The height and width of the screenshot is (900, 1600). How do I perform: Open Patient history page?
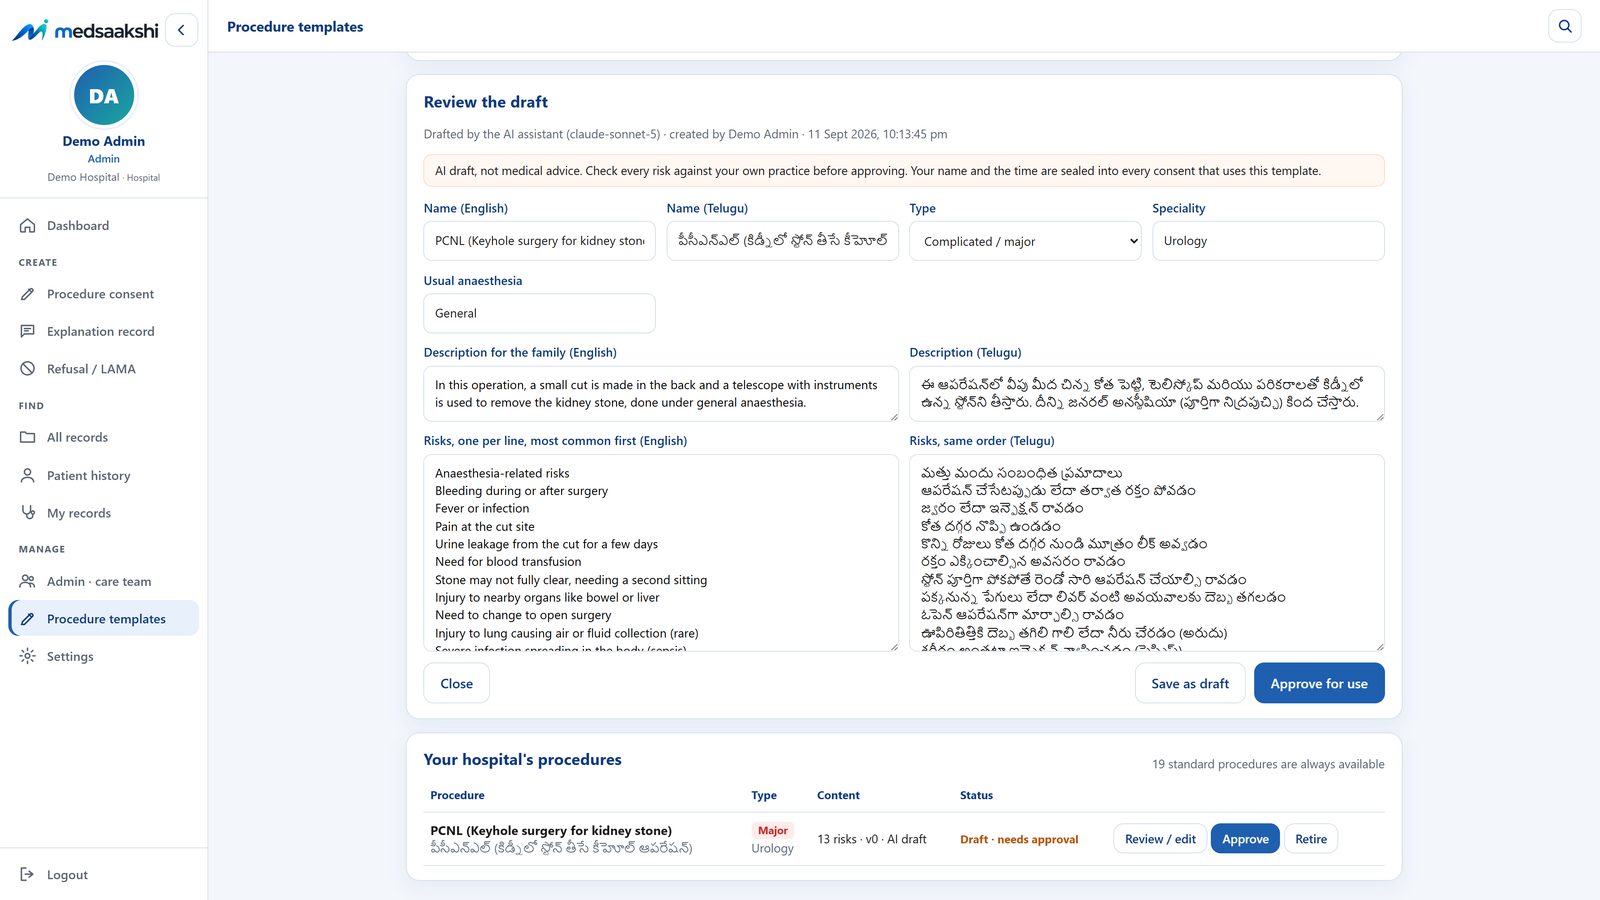click(x=104, y=475)
